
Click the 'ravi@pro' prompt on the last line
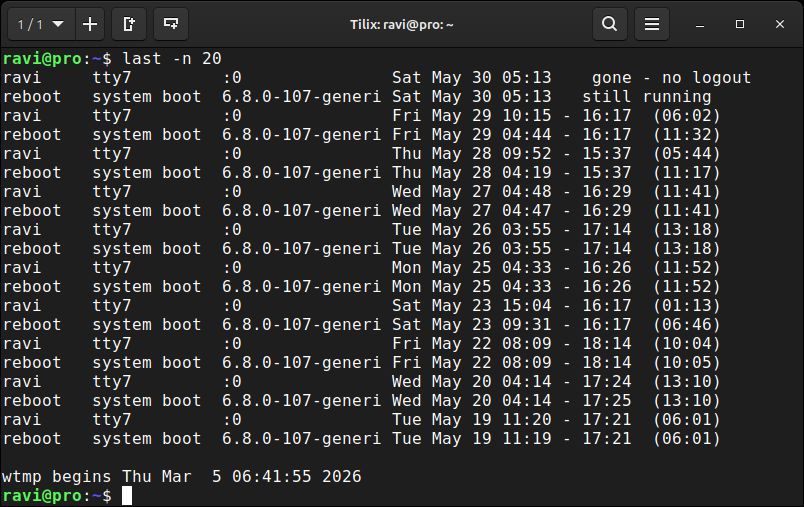pyautogui.click(x=42, y=496)
